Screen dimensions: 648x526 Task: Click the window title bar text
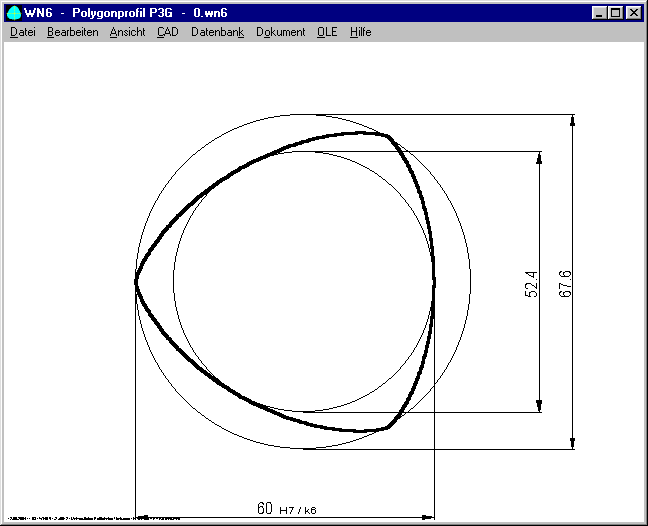tap(140, 13)
